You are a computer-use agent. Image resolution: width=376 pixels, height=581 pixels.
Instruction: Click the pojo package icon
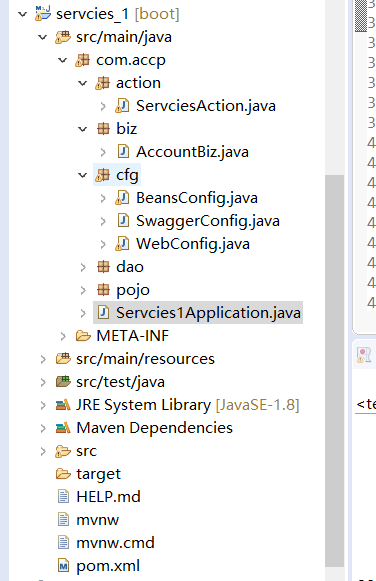(103, 290)
